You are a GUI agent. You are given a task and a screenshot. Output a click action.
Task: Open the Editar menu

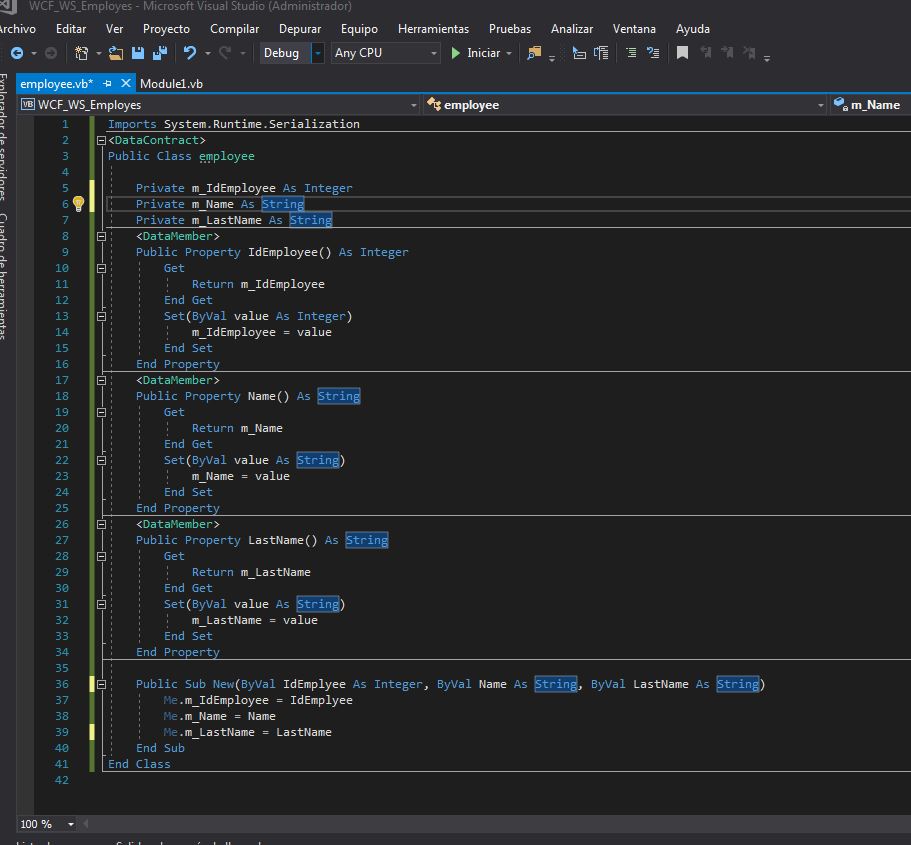[x=71, y=28]
